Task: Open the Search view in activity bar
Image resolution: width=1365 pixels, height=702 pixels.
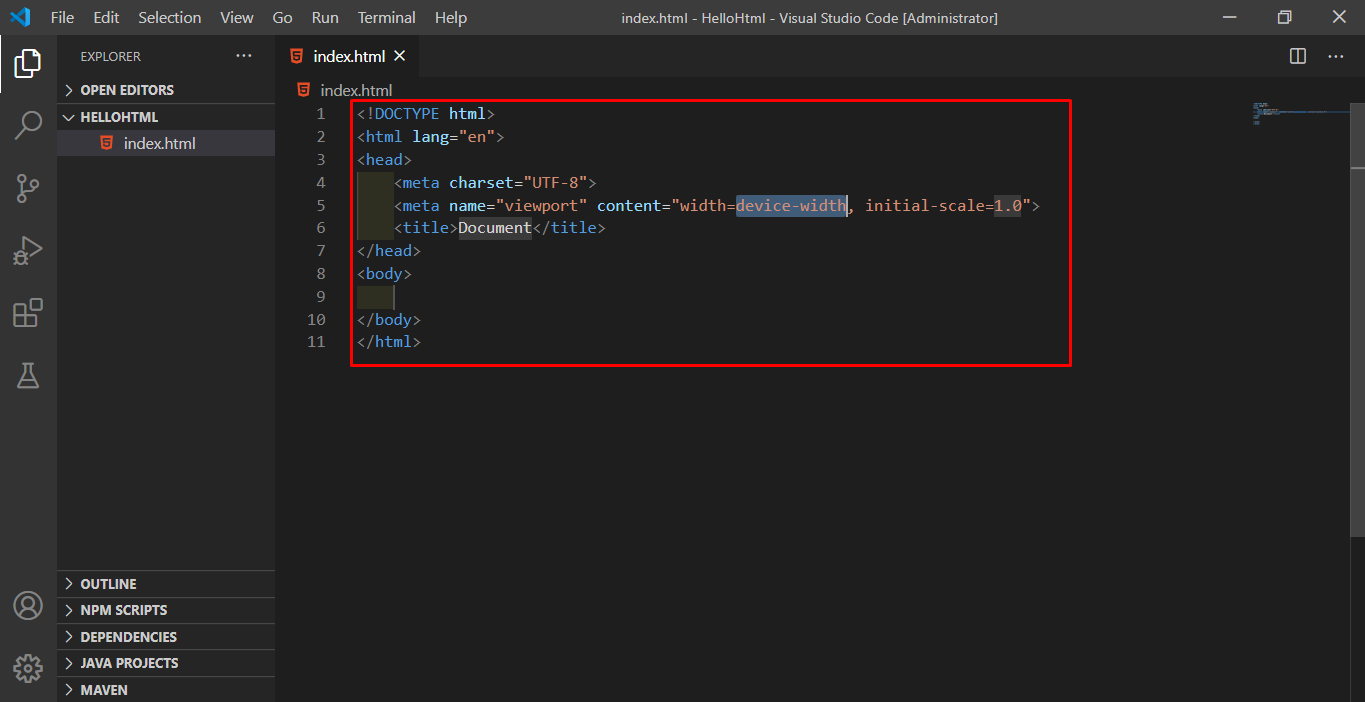Action: (x=28, y=126)
